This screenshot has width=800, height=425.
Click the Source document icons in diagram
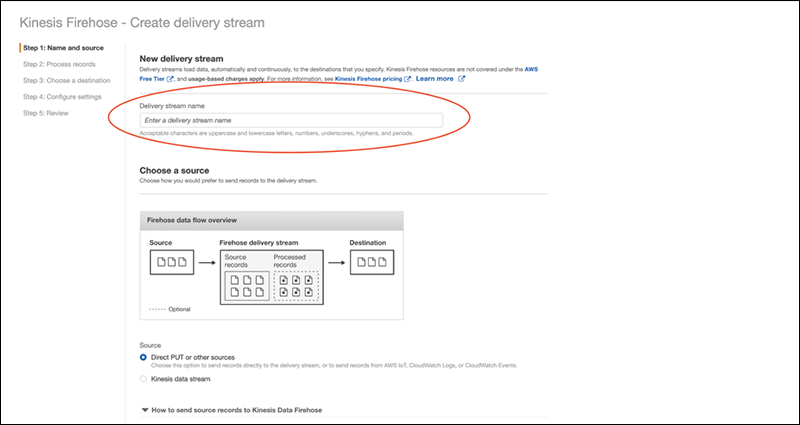click(x=169, y=263)
